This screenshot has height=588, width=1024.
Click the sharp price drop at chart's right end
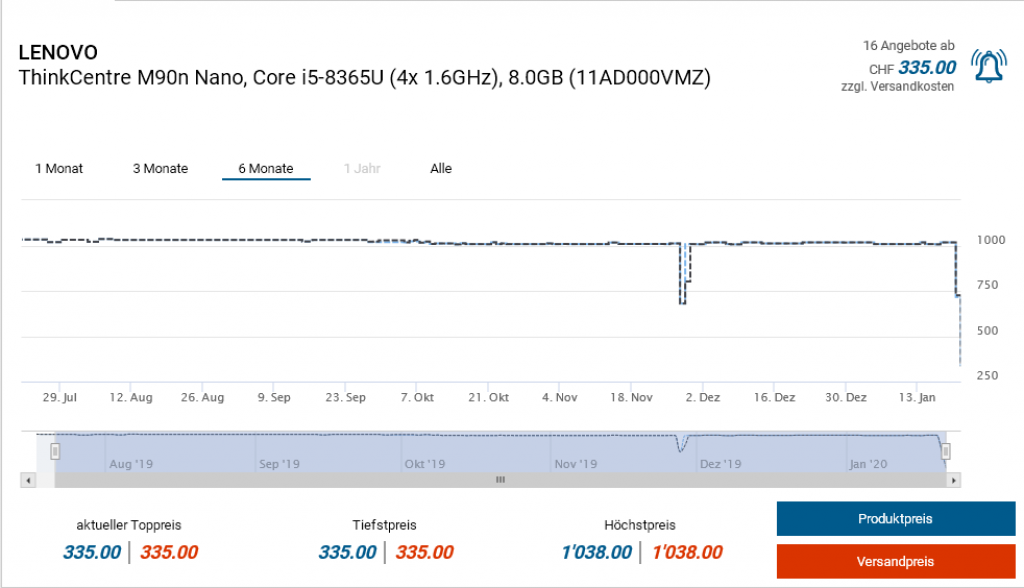[x=959, y=330]
